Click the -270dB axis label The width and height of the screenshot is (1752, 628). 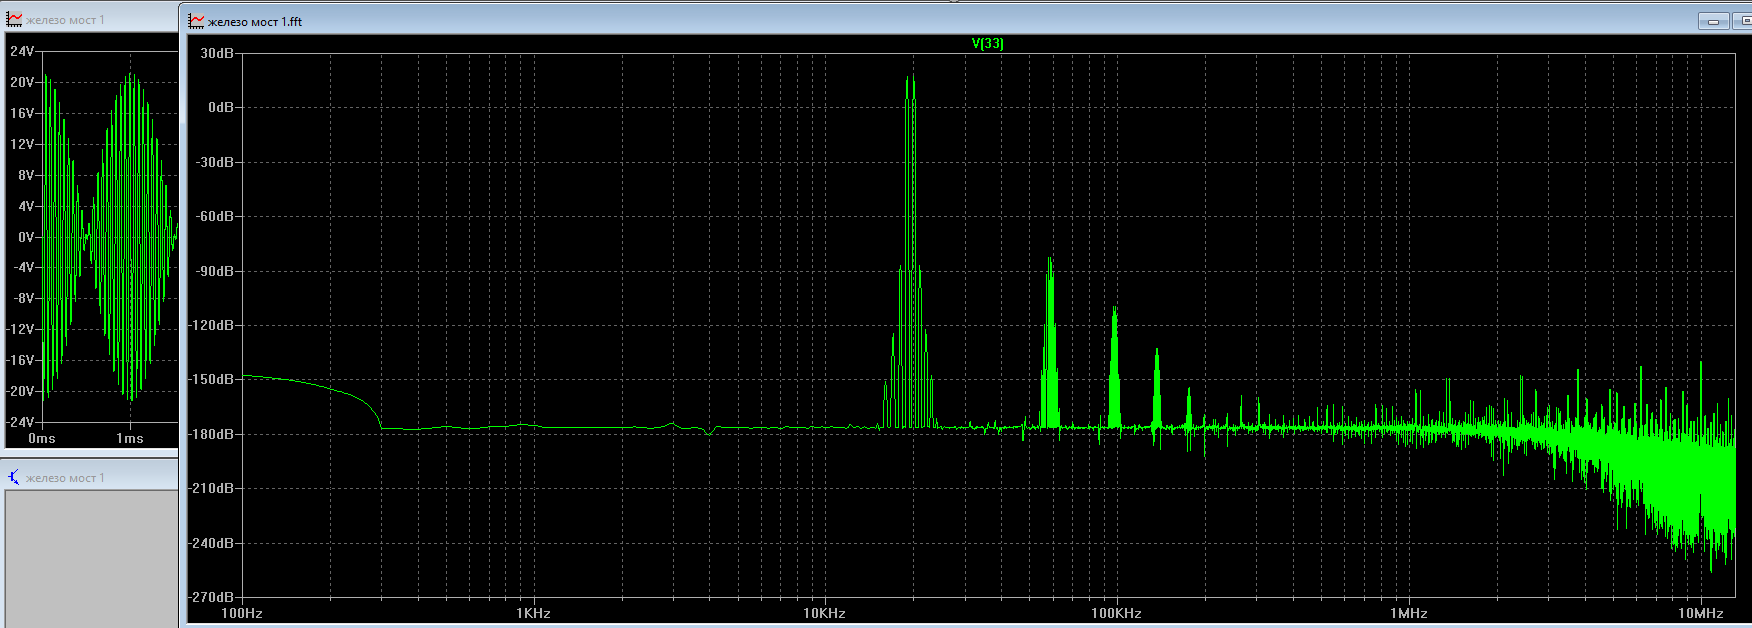[x=211, y=597]
